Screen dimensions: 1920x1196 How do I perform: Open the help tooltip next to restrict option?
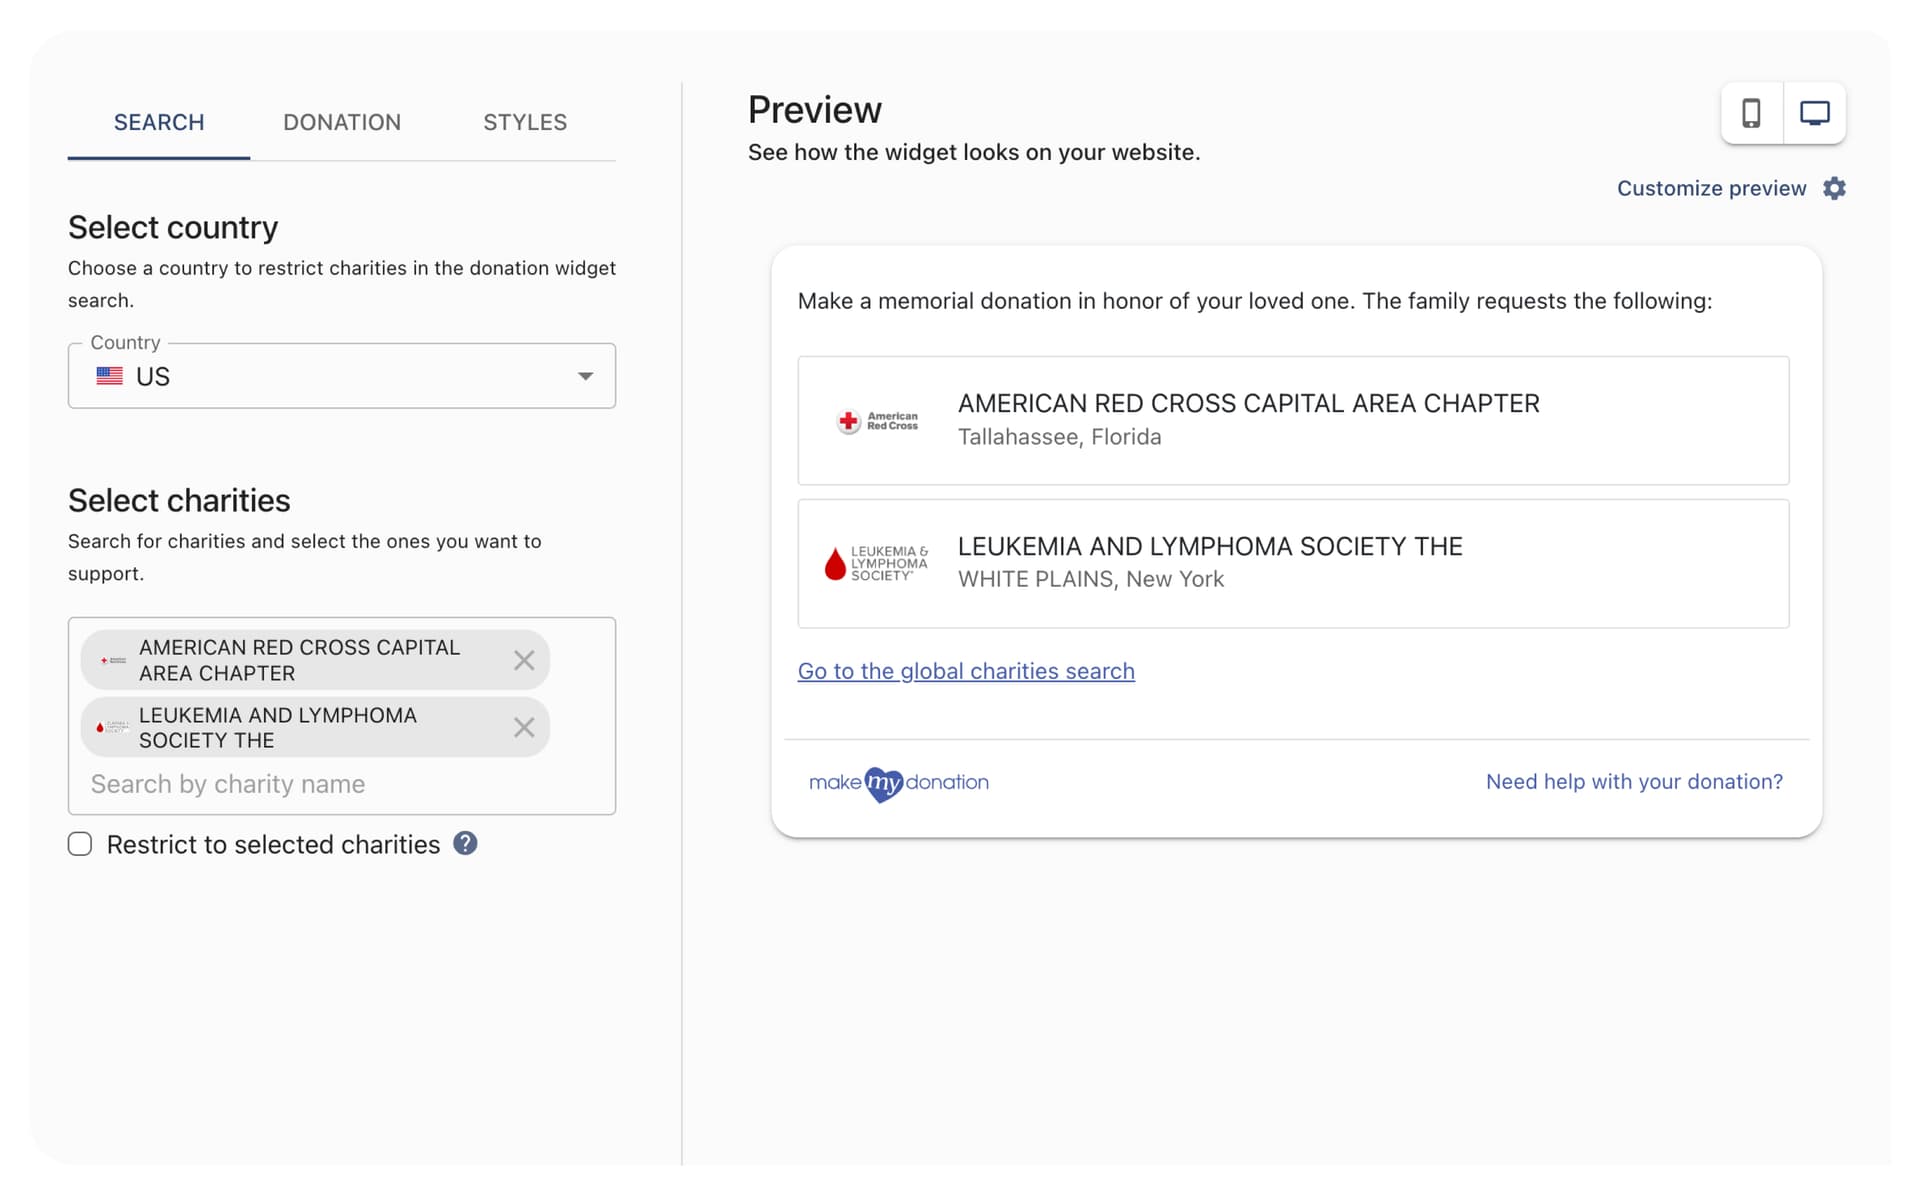point(465,844)
